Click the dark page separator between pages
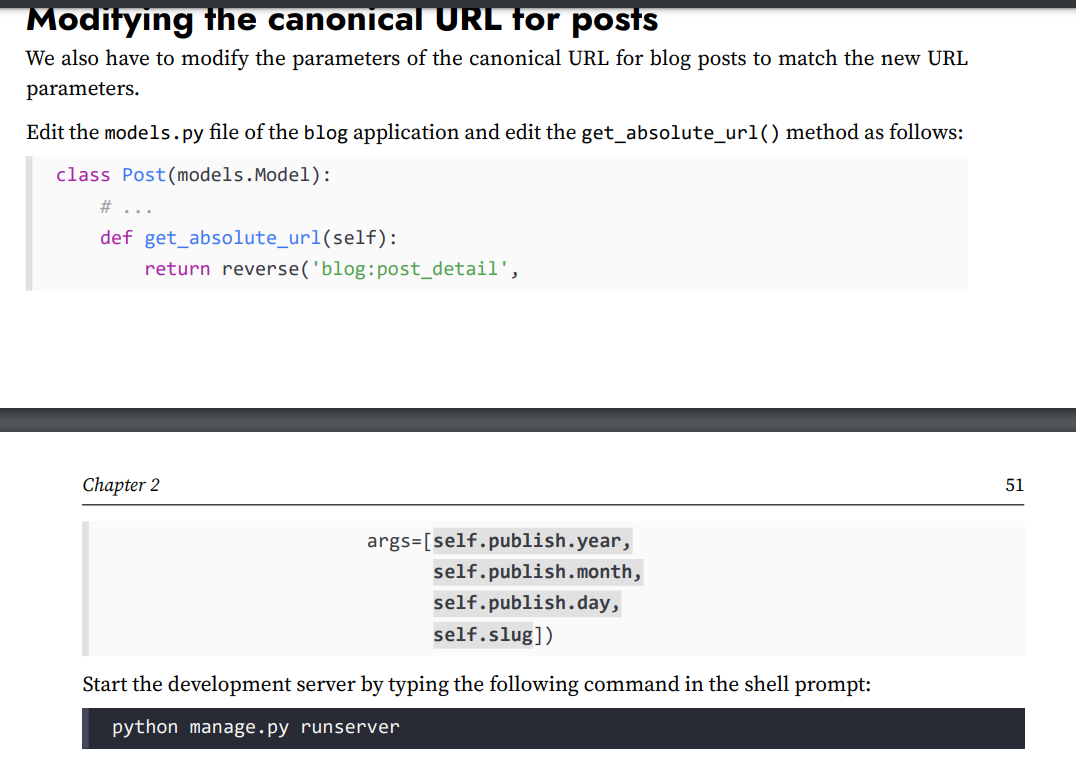Image resolution: width=1076 pixels, height=764 pixels. (x=538, y=420)
